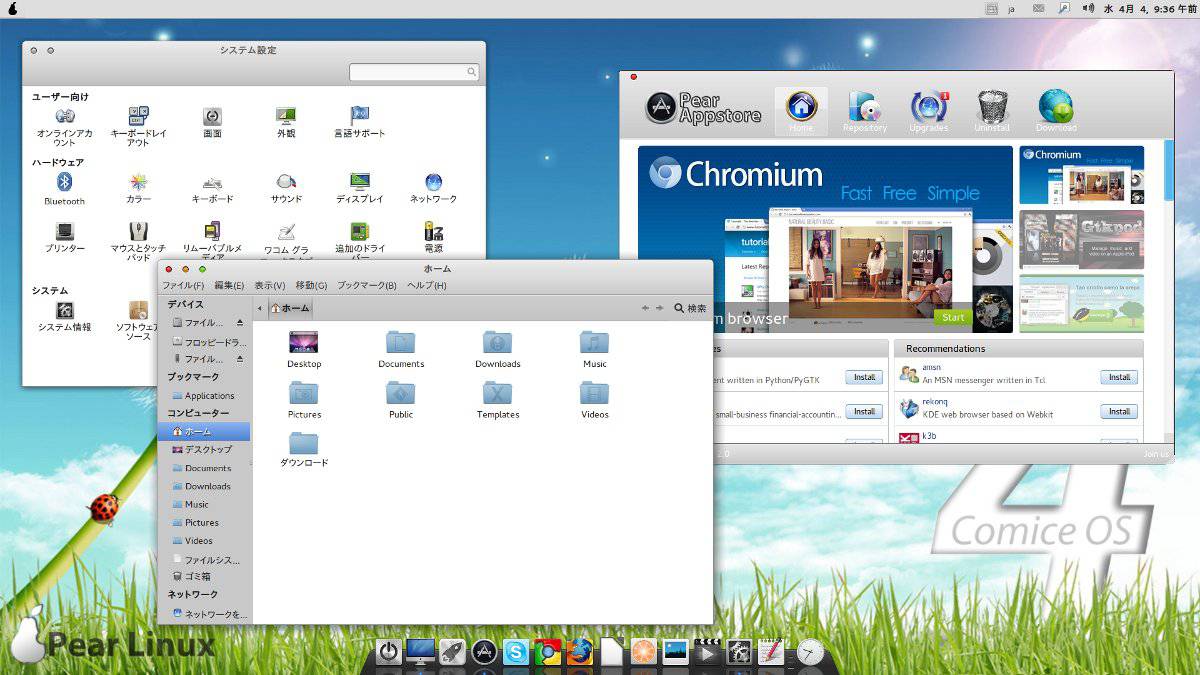This screenshot has height=675, width=1200.
Task: Open the Desktop folder in file manager
Action: coord(304,349)
